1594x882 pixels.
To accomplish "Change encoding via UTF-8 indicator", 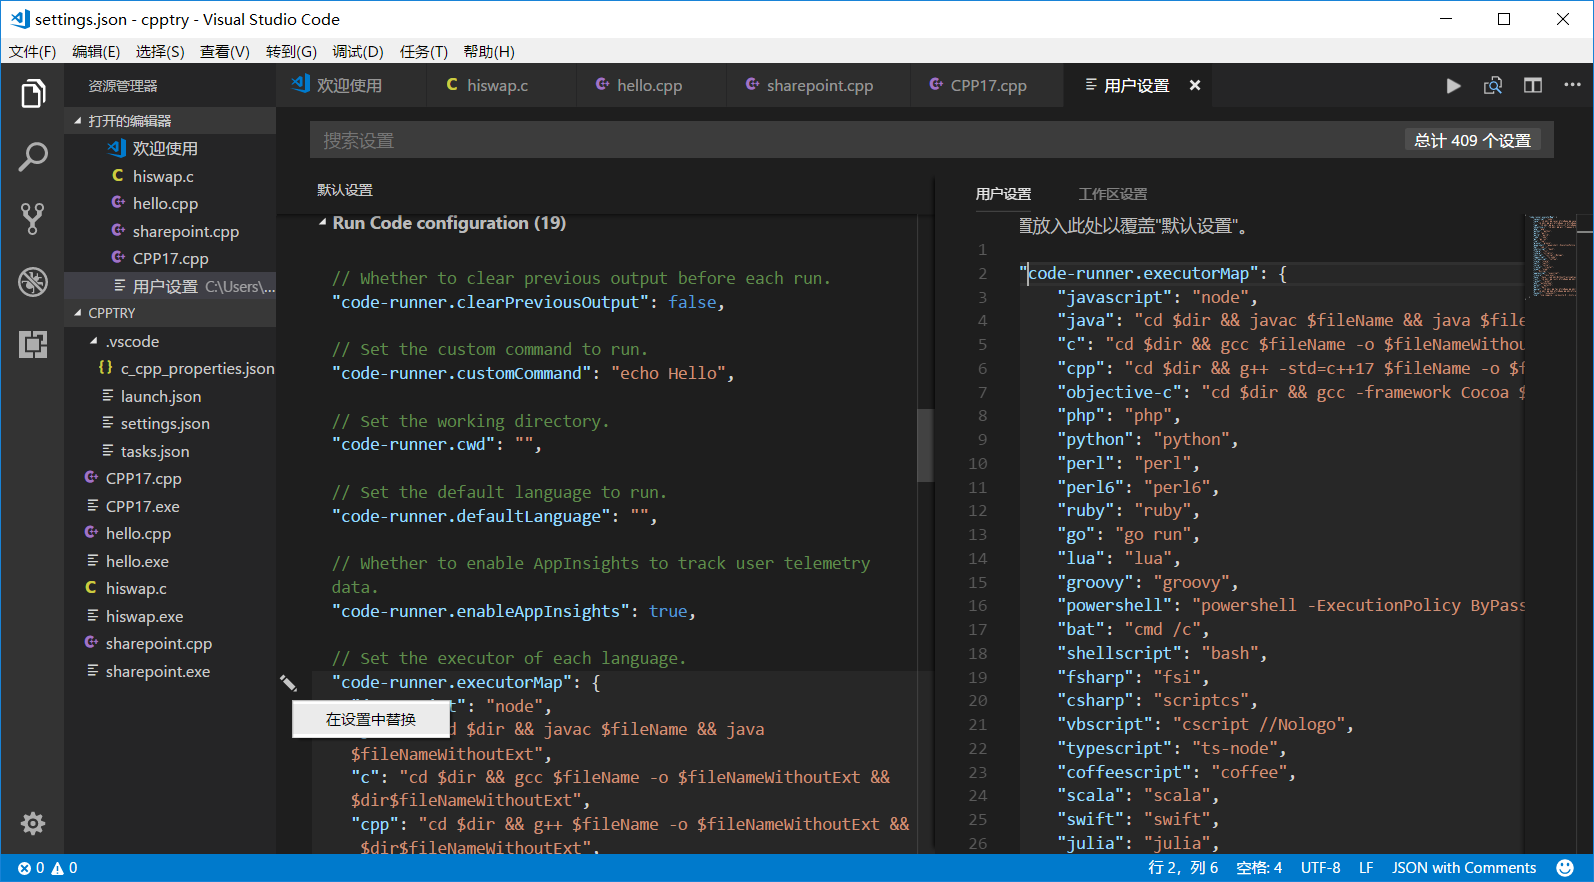I will tap(1320, 868).
